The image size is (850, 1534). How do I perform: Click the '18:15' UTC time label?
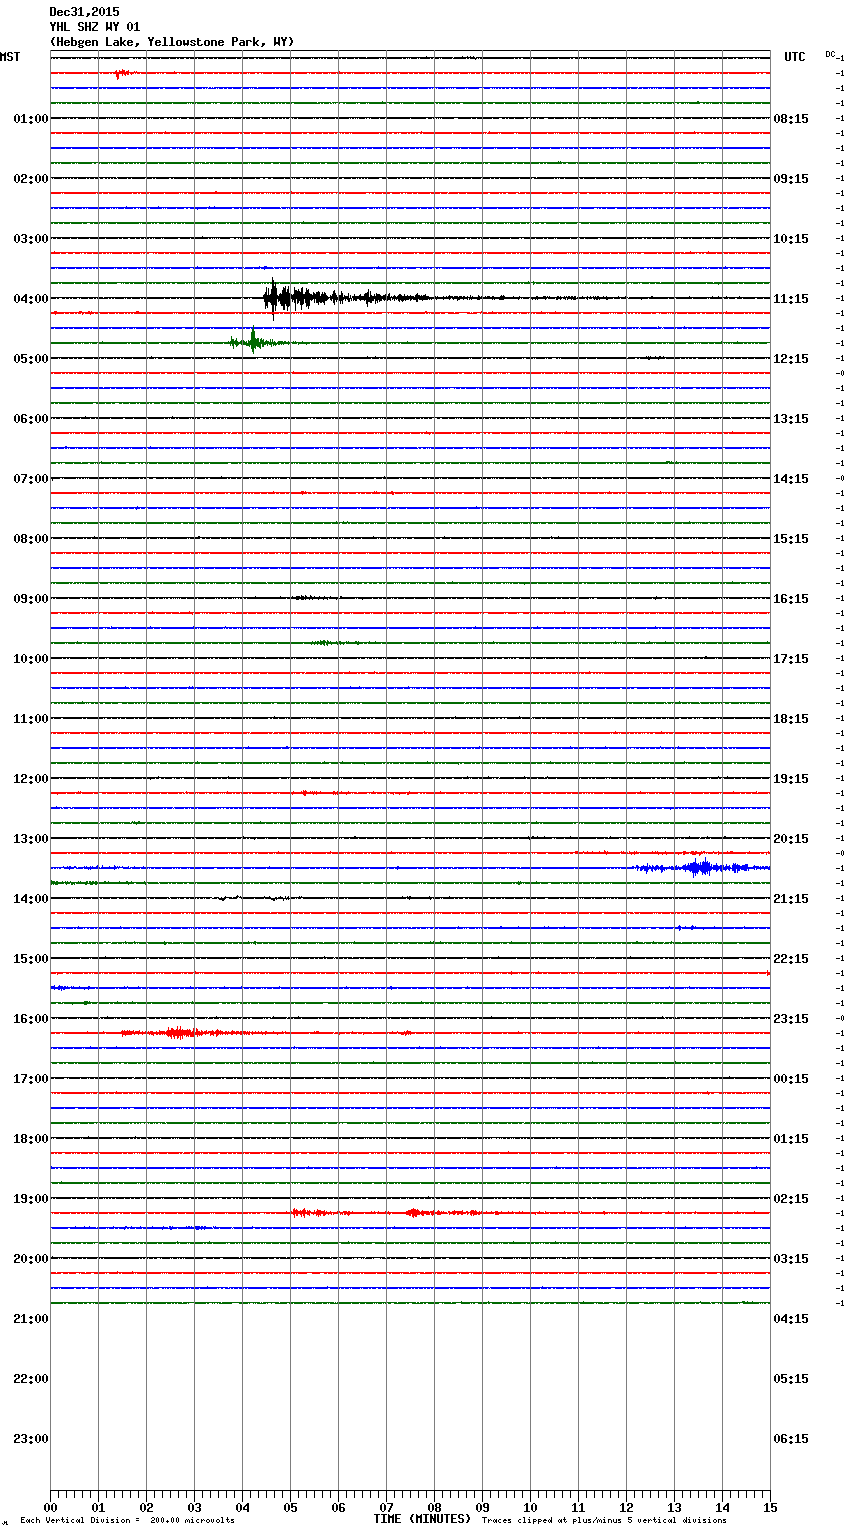[791, 719]
